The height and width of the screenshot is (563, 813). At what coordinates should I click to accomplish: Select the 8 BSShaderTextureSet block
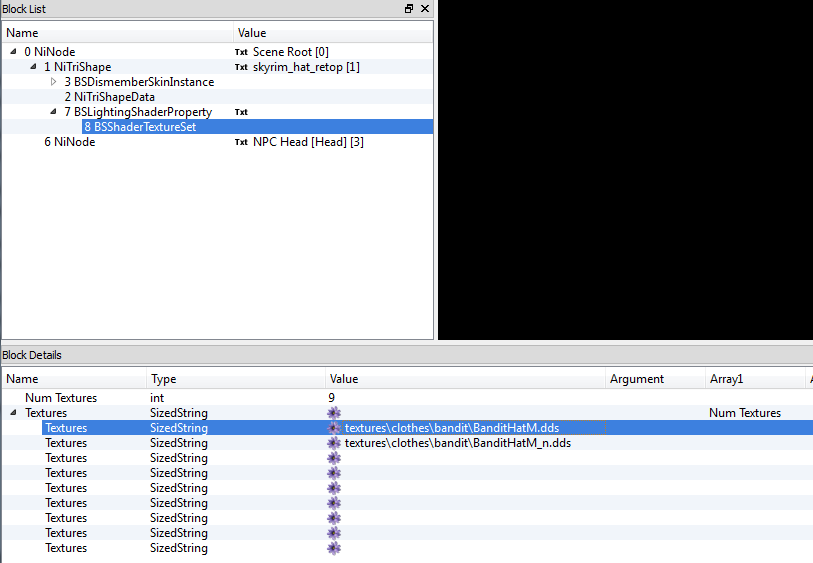pyautogui.click(x=140, y=127)
